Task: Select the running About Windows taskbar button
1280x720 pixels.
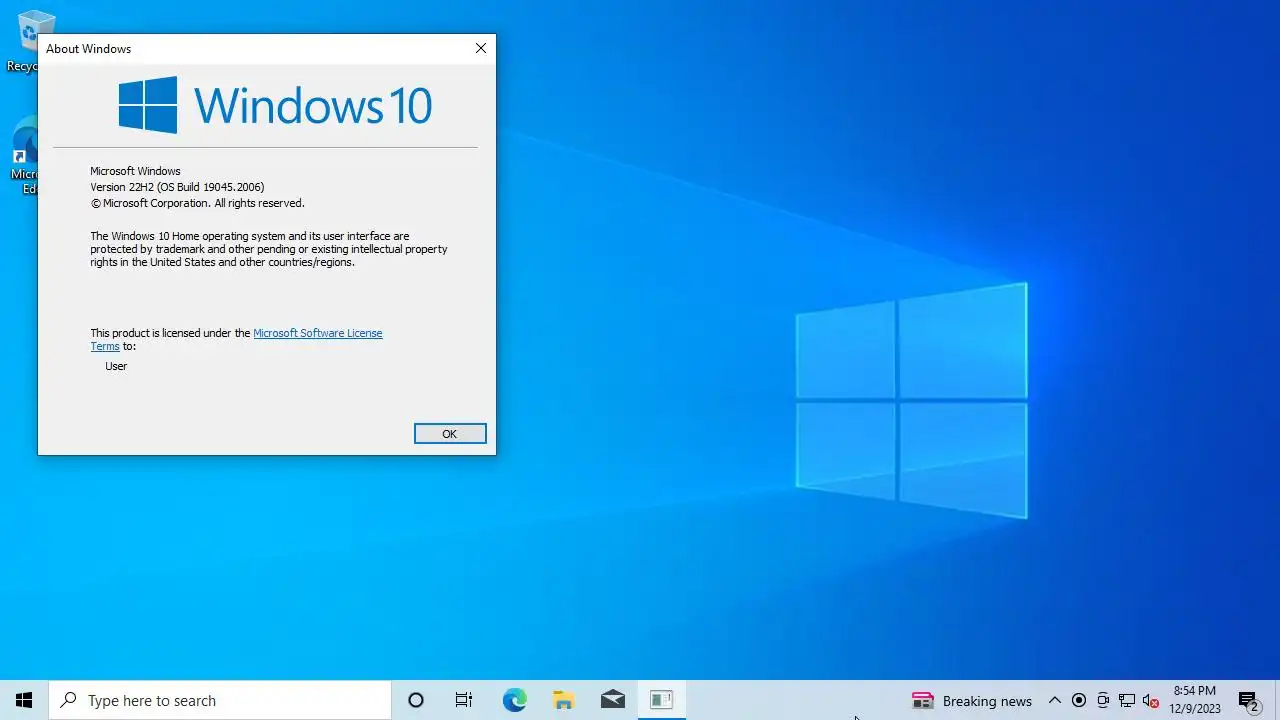Action: click(x=661, y=700)
